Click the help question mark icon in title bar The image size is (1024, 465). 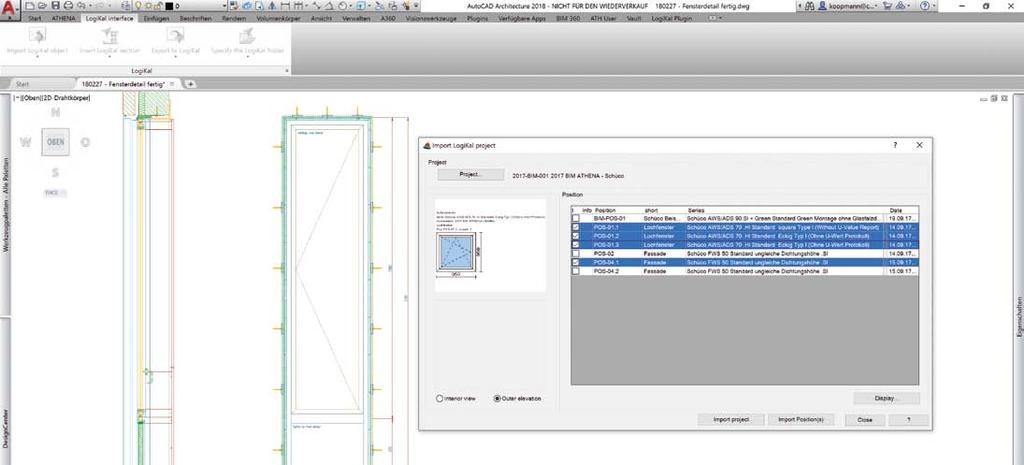tap(924, 5)
